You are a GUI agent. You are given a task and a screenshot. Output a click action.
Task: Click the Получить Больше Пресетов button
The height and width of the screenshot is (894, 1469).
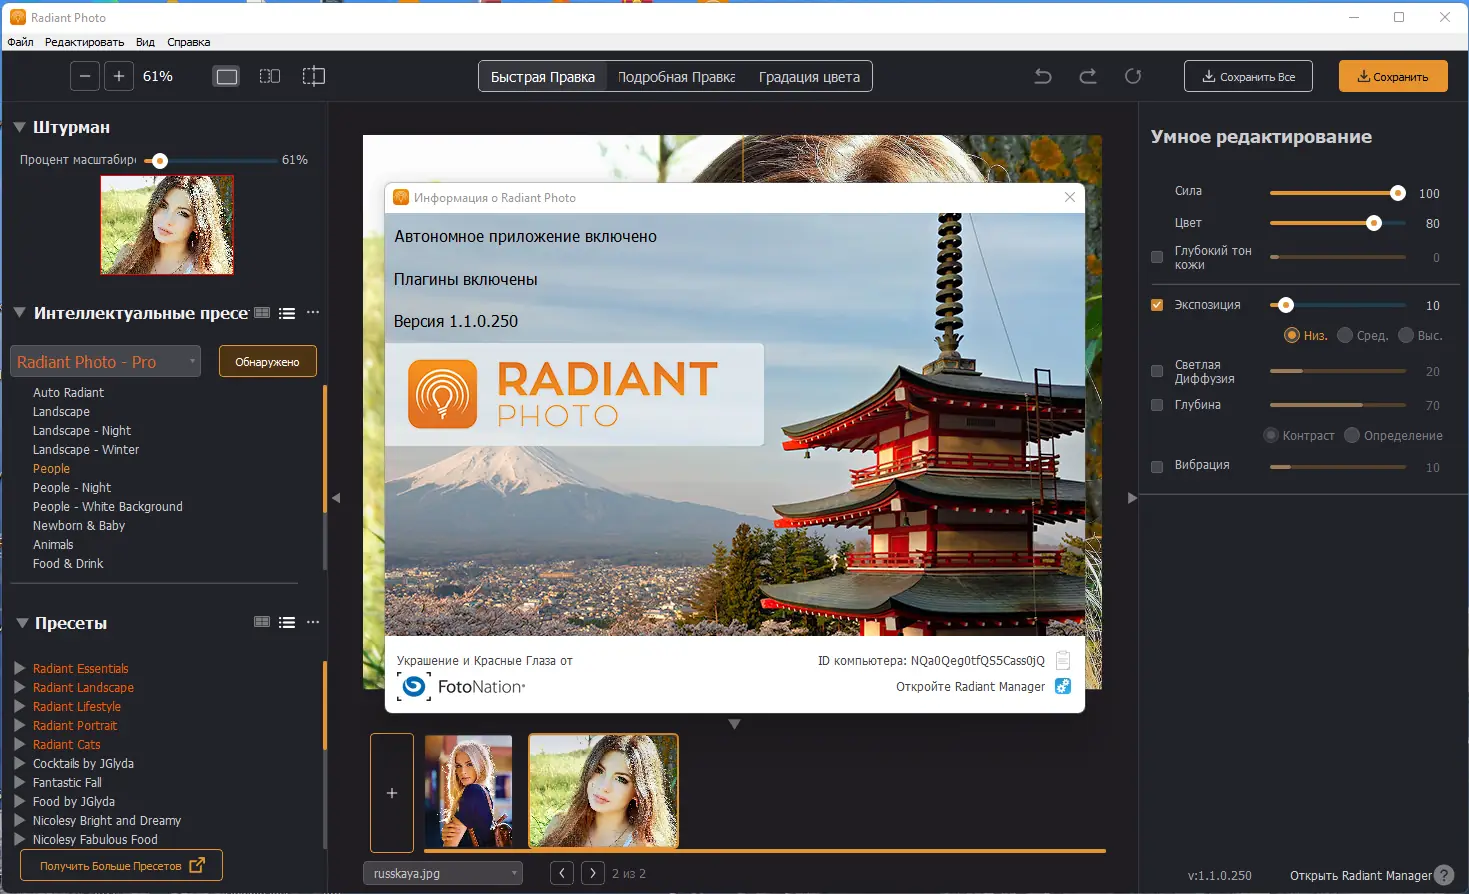[120, 864]
